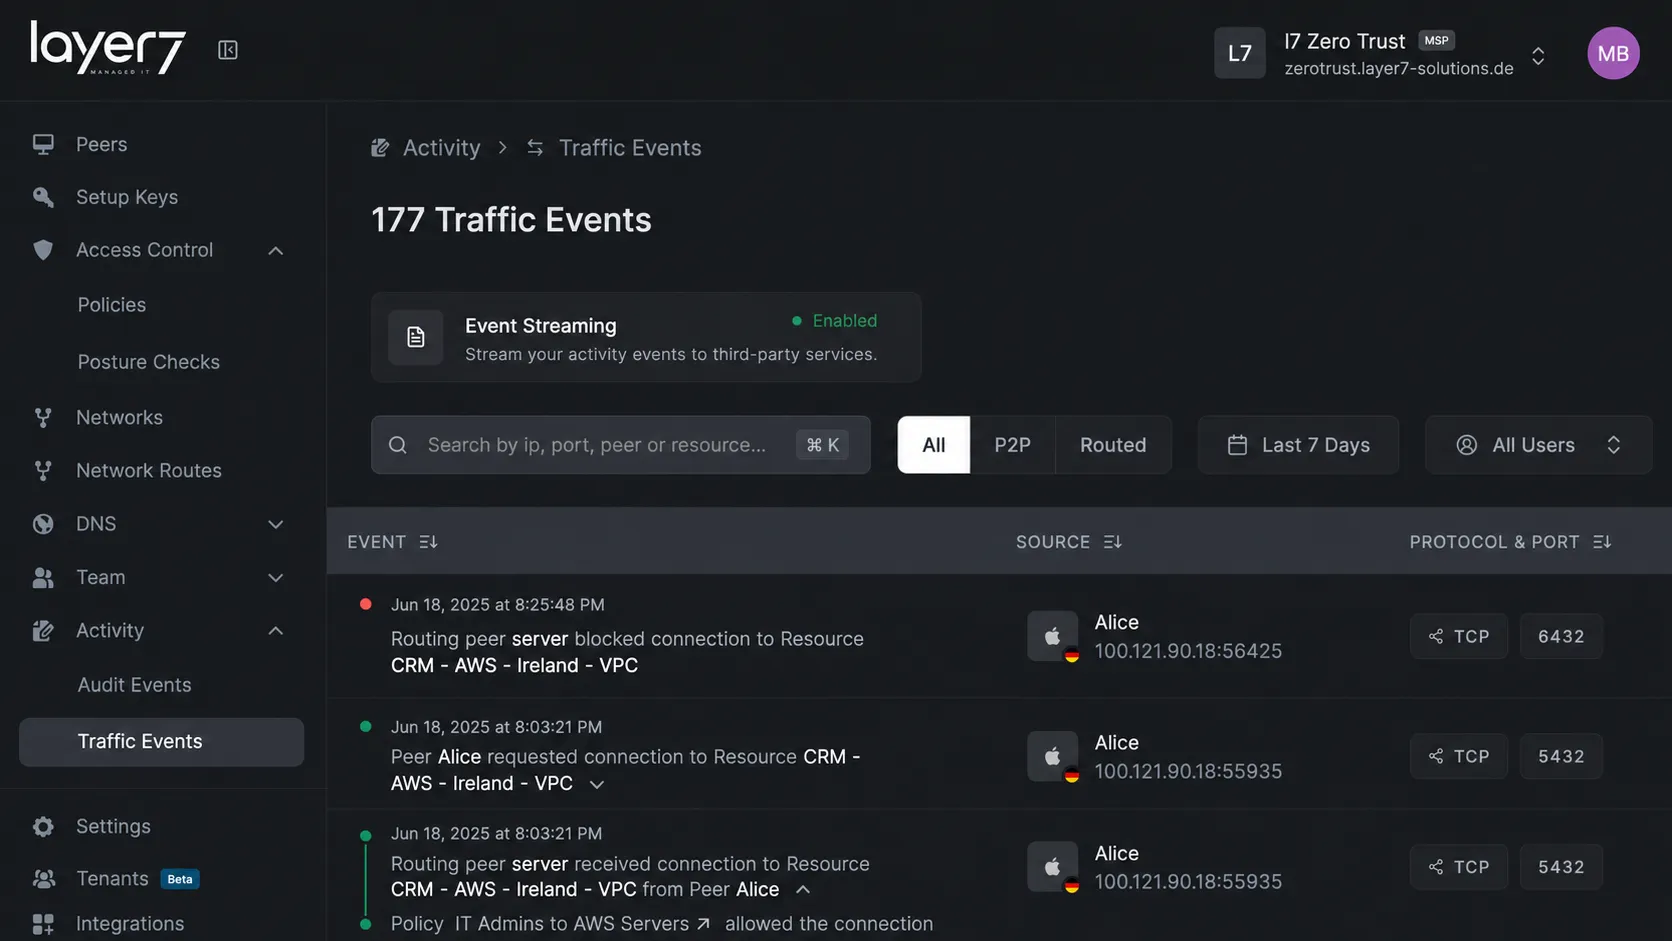Click the red blocked status dot
1672x941 pixels.
[366, 604]
